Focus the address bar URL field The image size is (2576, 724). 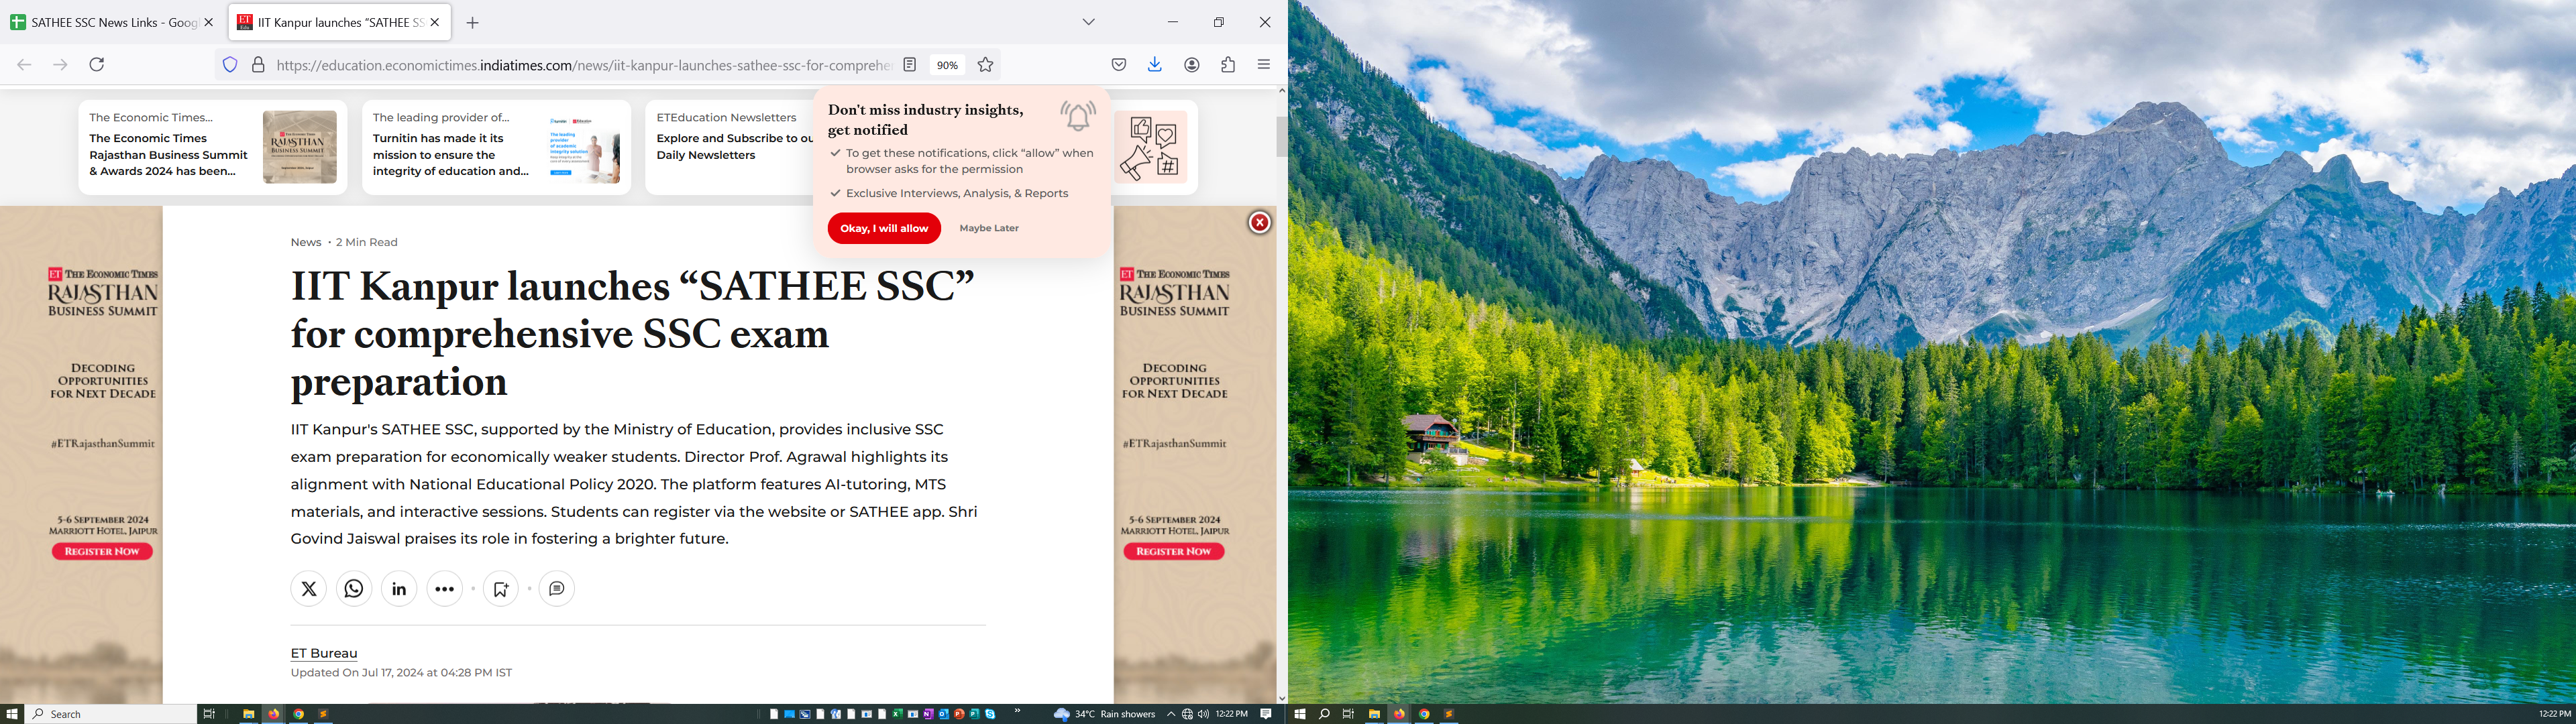pyautogui.click(x=584, y=65)
